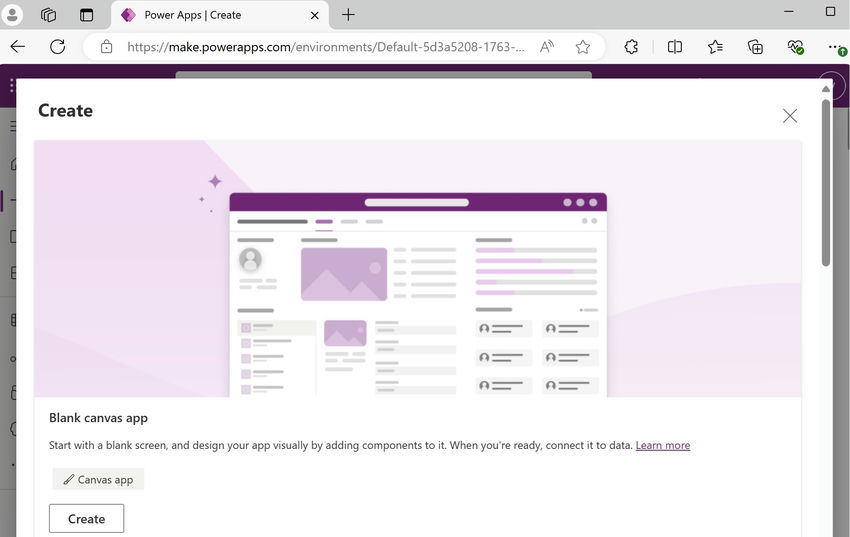850x537 pixels.
Task: Open the tab actions menu icon
Action: point(86,15)
